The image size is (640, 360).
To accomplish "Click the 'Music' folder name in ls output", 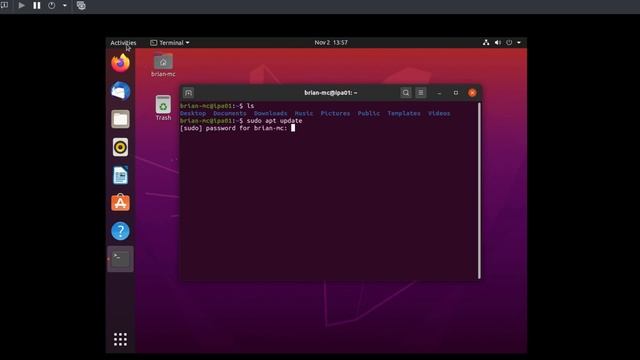I will click(x=304, y=113).
